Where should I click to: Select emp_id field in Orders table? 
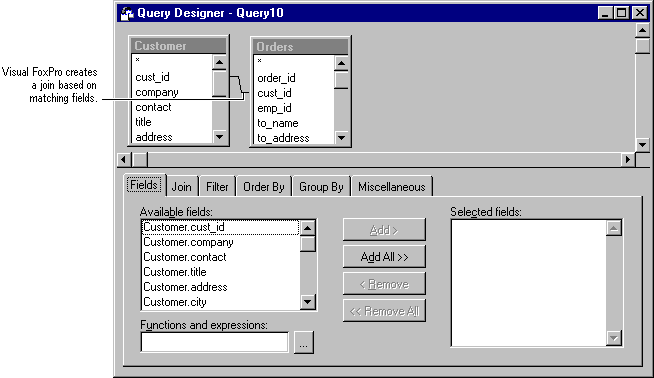point(294,108)
